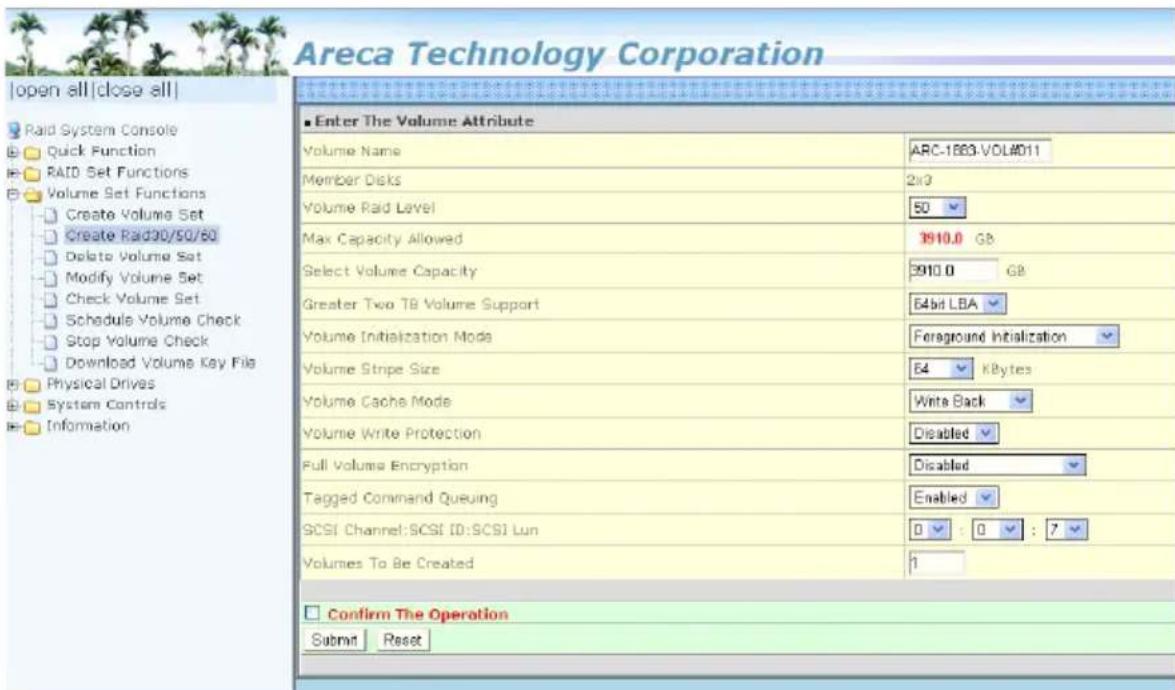Click the Information folder icon
Image resolution: width=1175 pixels, height=690 pixels.
click(31, 427)
